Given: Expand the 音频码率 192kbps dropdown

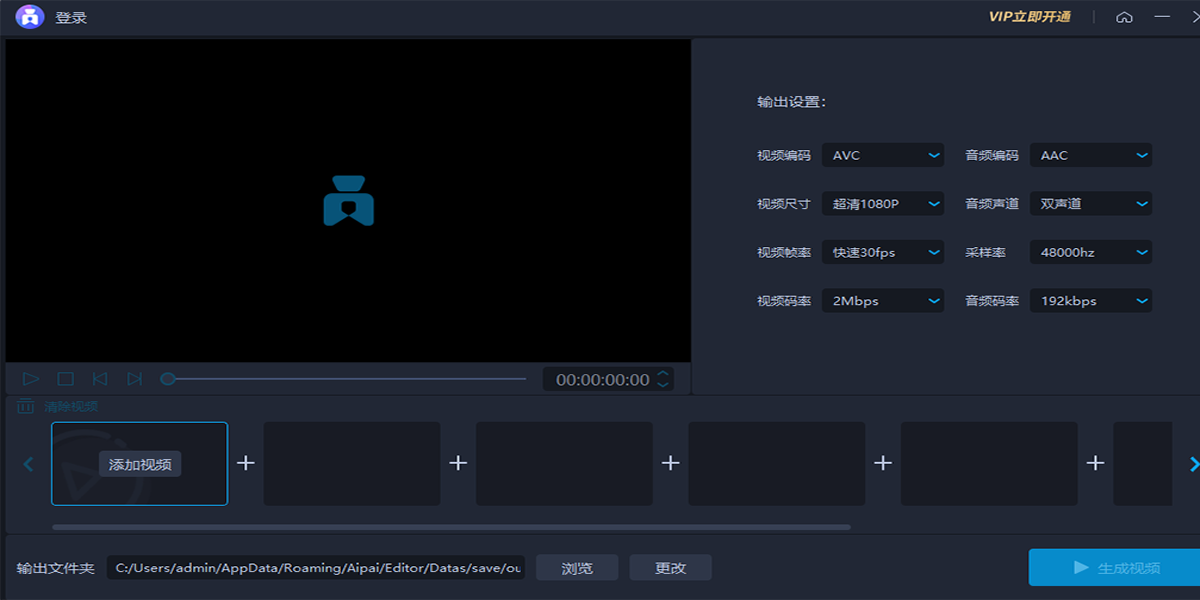Looking at the screenshot, I should [x=1090, y=301].
